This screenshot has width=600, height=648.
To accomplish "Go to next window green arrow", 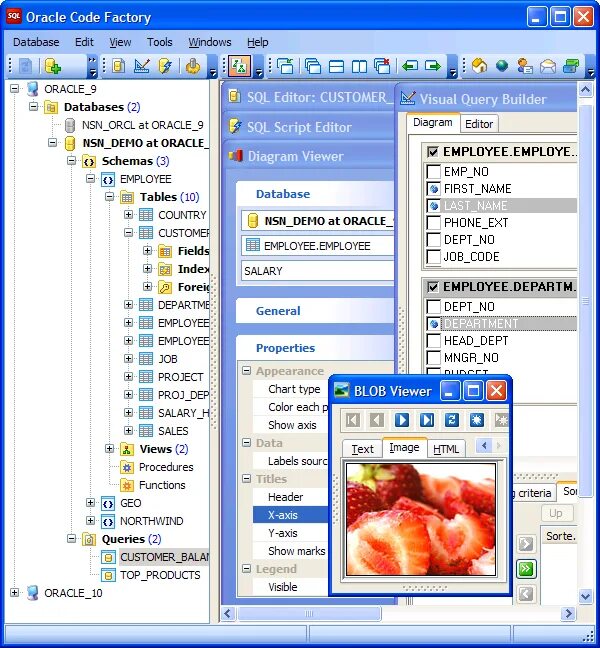I will click(x=433, y=66).
